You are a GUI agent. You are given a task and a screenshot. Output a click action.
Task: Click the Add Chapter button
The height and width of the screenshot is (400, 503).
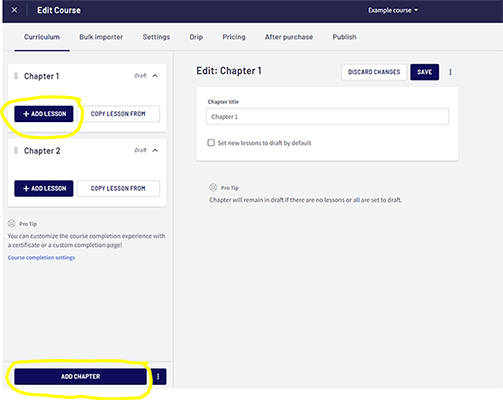pos(80,377)
